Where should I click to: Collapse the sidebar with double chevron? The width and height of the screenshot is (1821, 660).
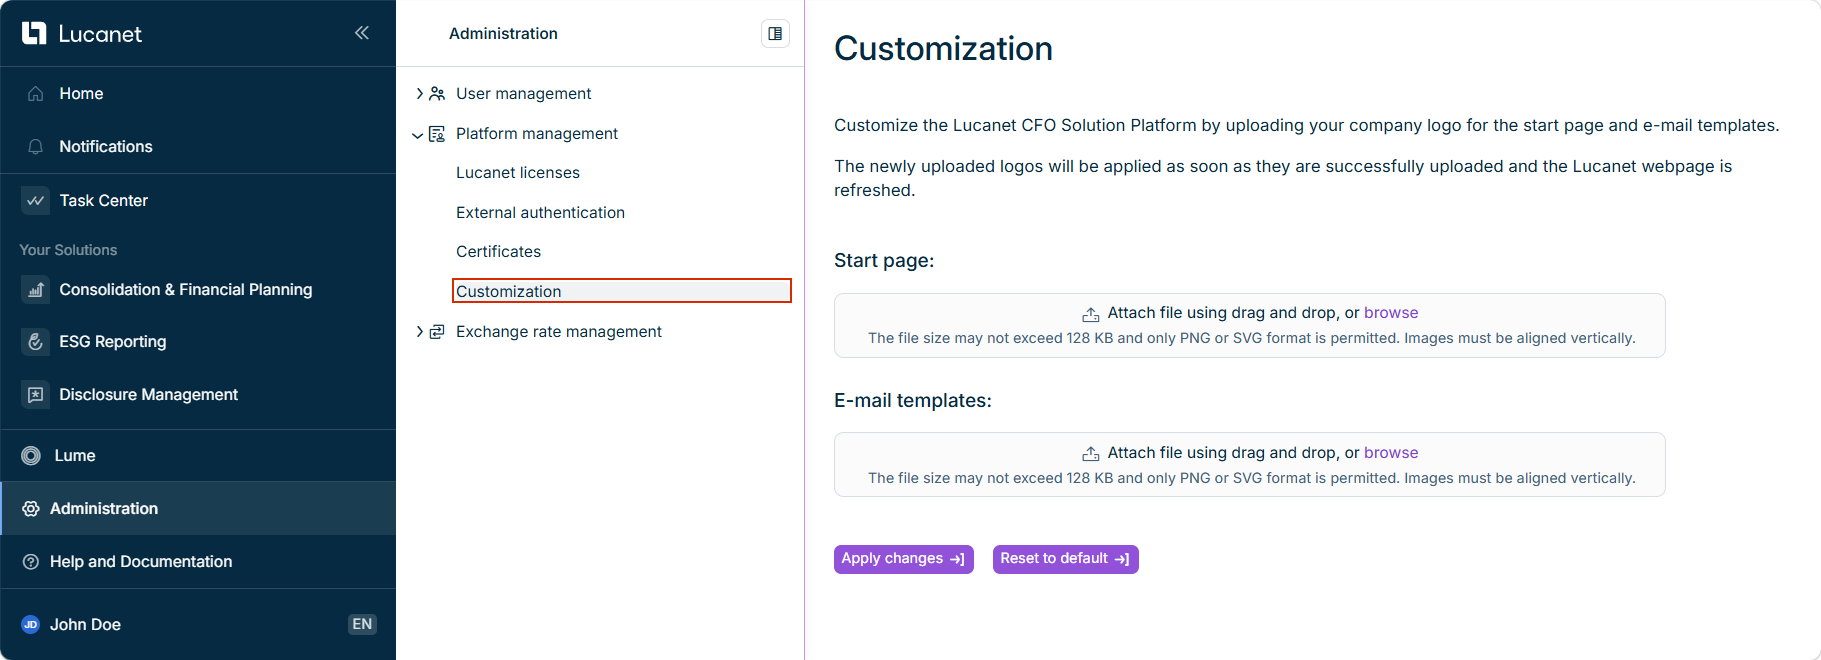[x=362, y=33]
